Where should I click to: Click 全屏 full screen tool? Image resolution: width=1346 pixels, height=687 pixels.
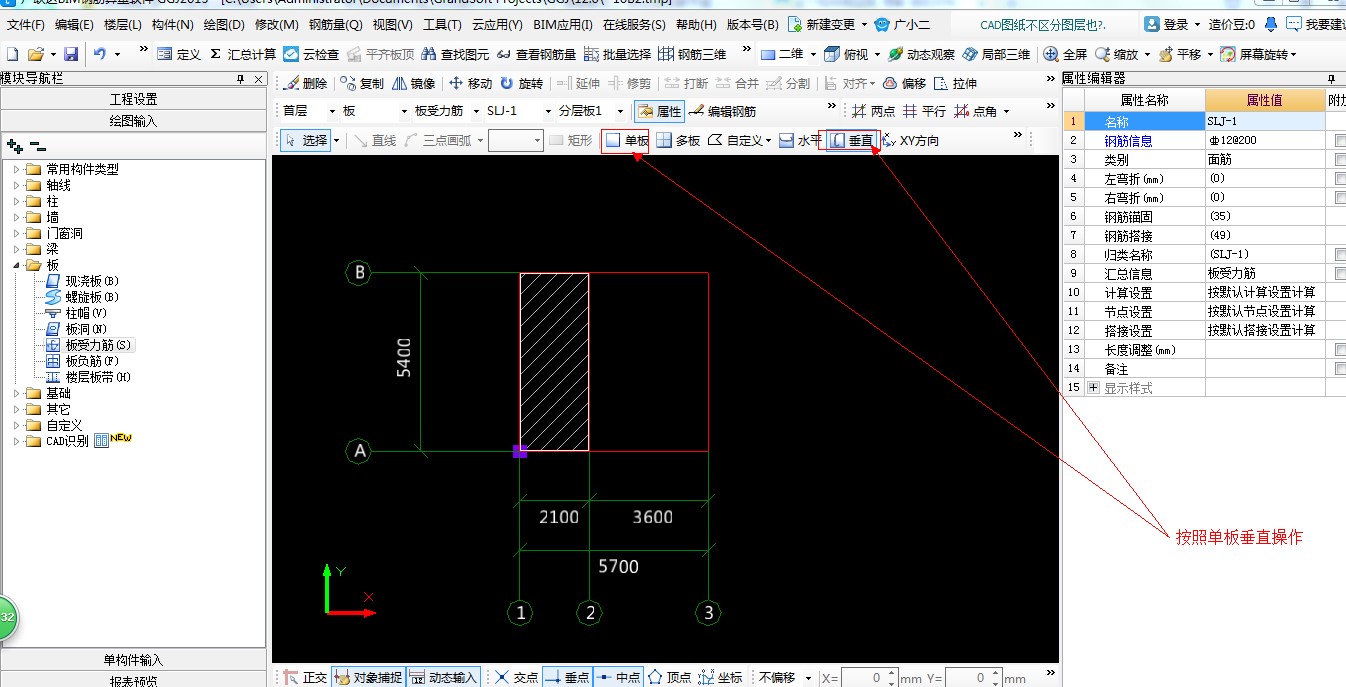pos(1066,54)
